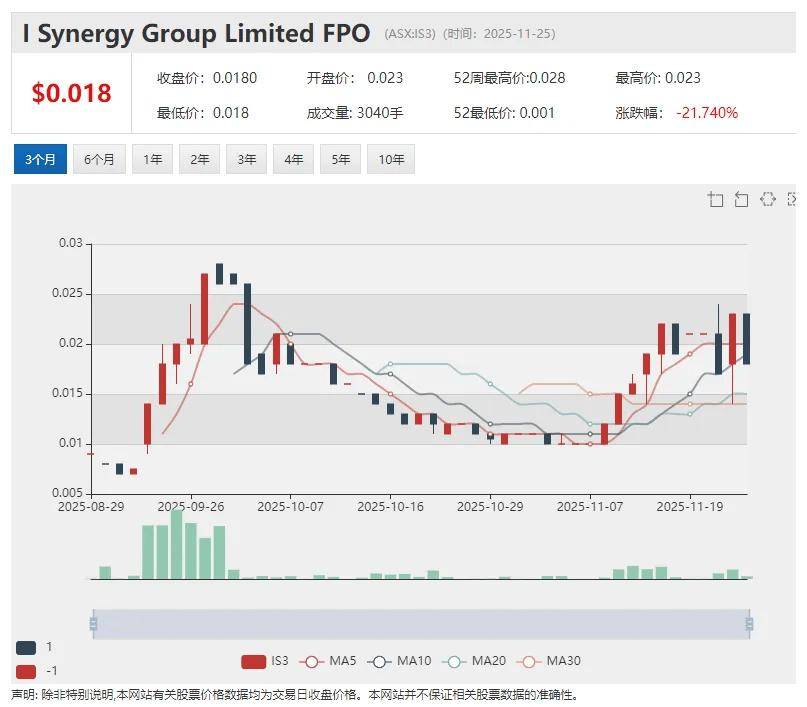807x707 pixels.
Task: Open the 3年 time range tab
Action: 247,159
